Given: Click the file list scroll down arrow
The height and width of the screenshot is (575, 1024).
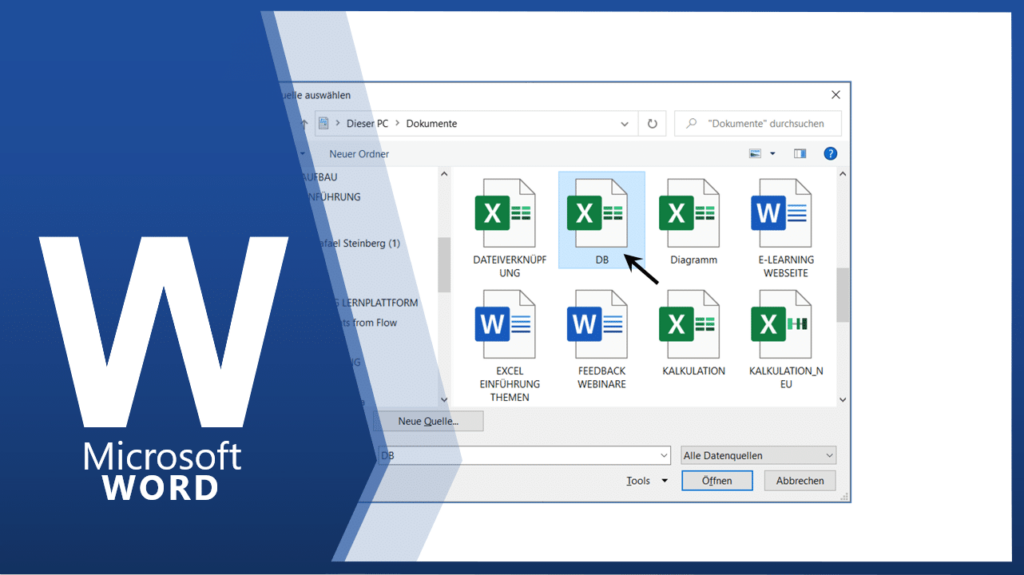Looking at the screenshot, I should 842,400.
